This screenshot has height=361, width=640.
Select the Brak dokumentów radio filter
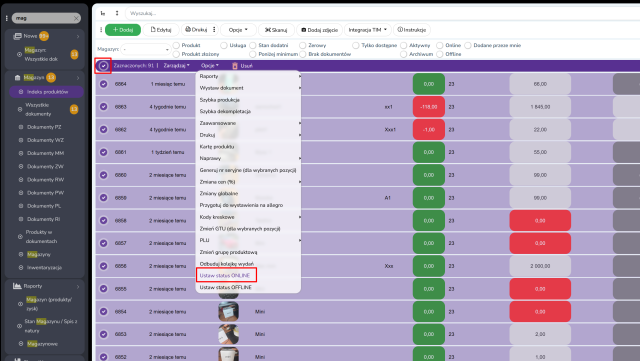pos(302,54)
